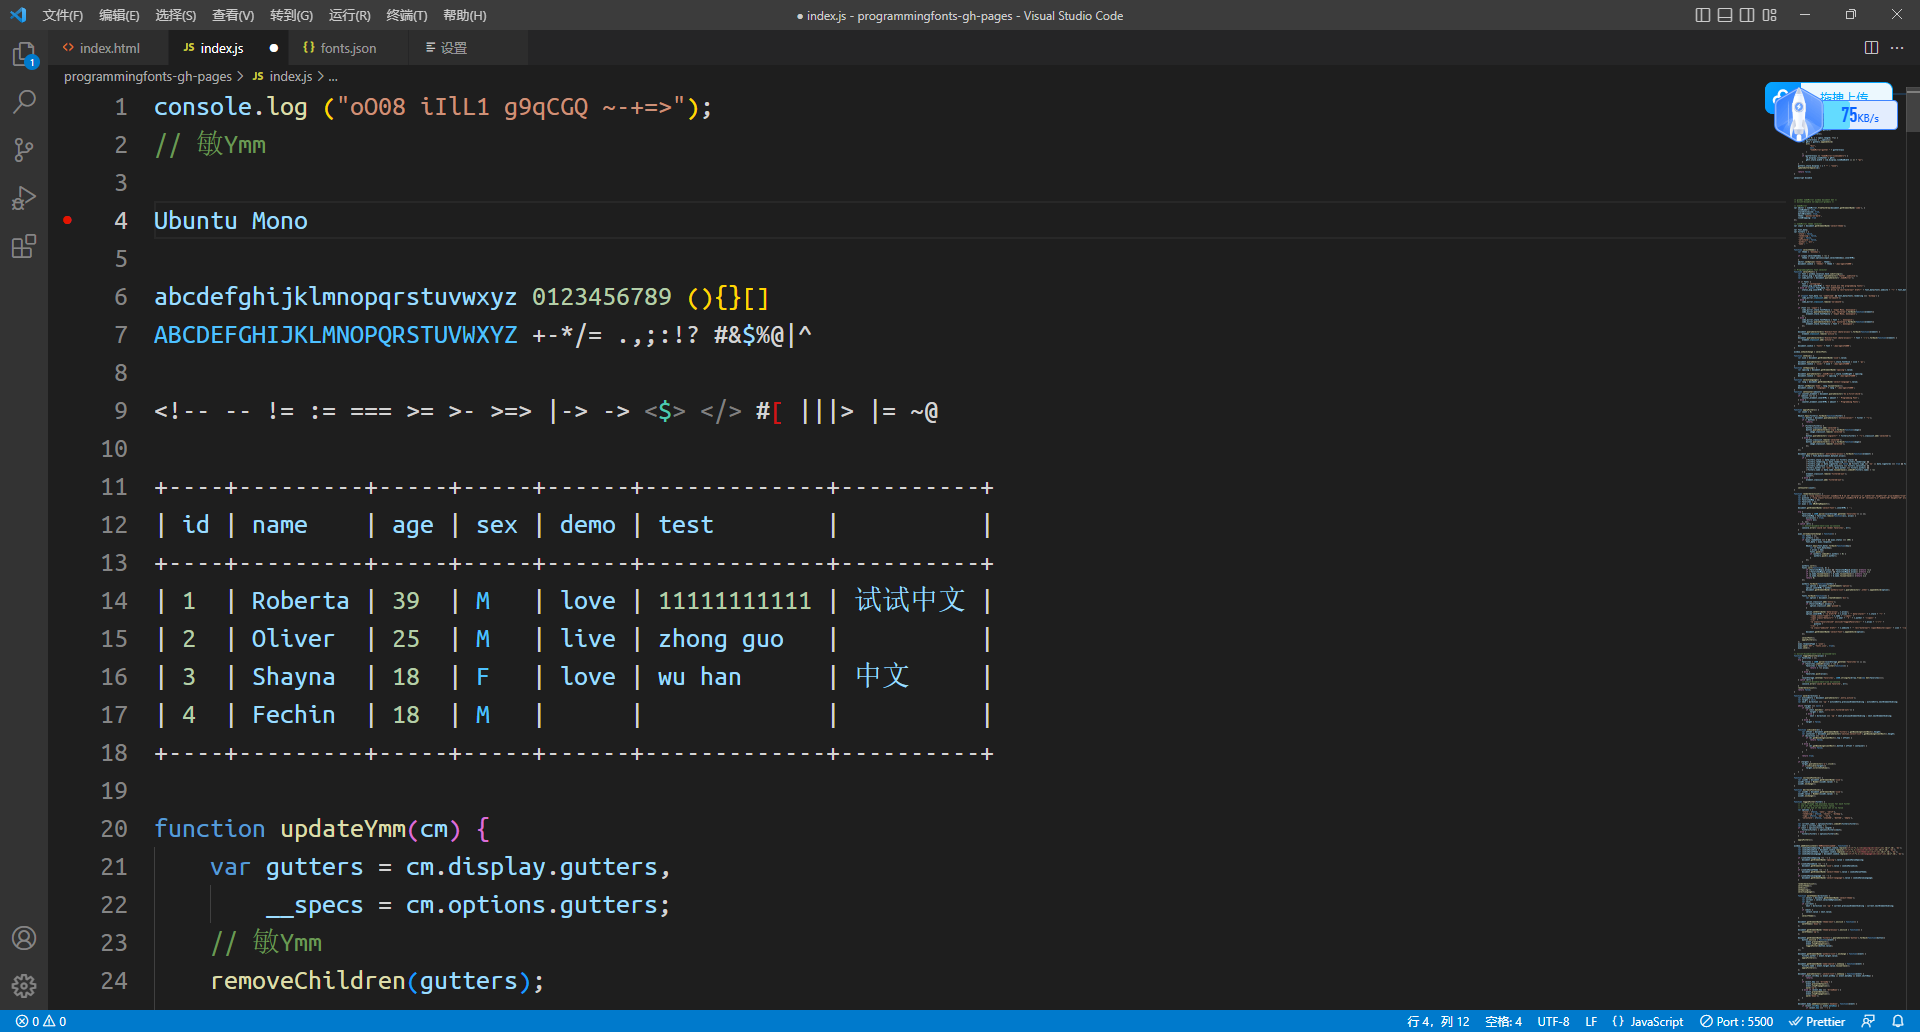This screenshot has height=1032, width=1920.
Task: Click 'zhong guo' text on line 15
Action: [721, 638]
